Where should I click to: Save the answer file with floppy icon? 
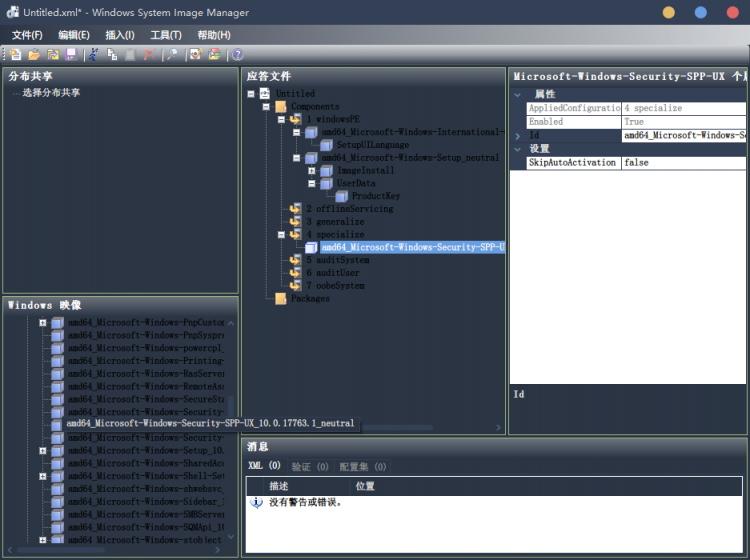[71, 54]
